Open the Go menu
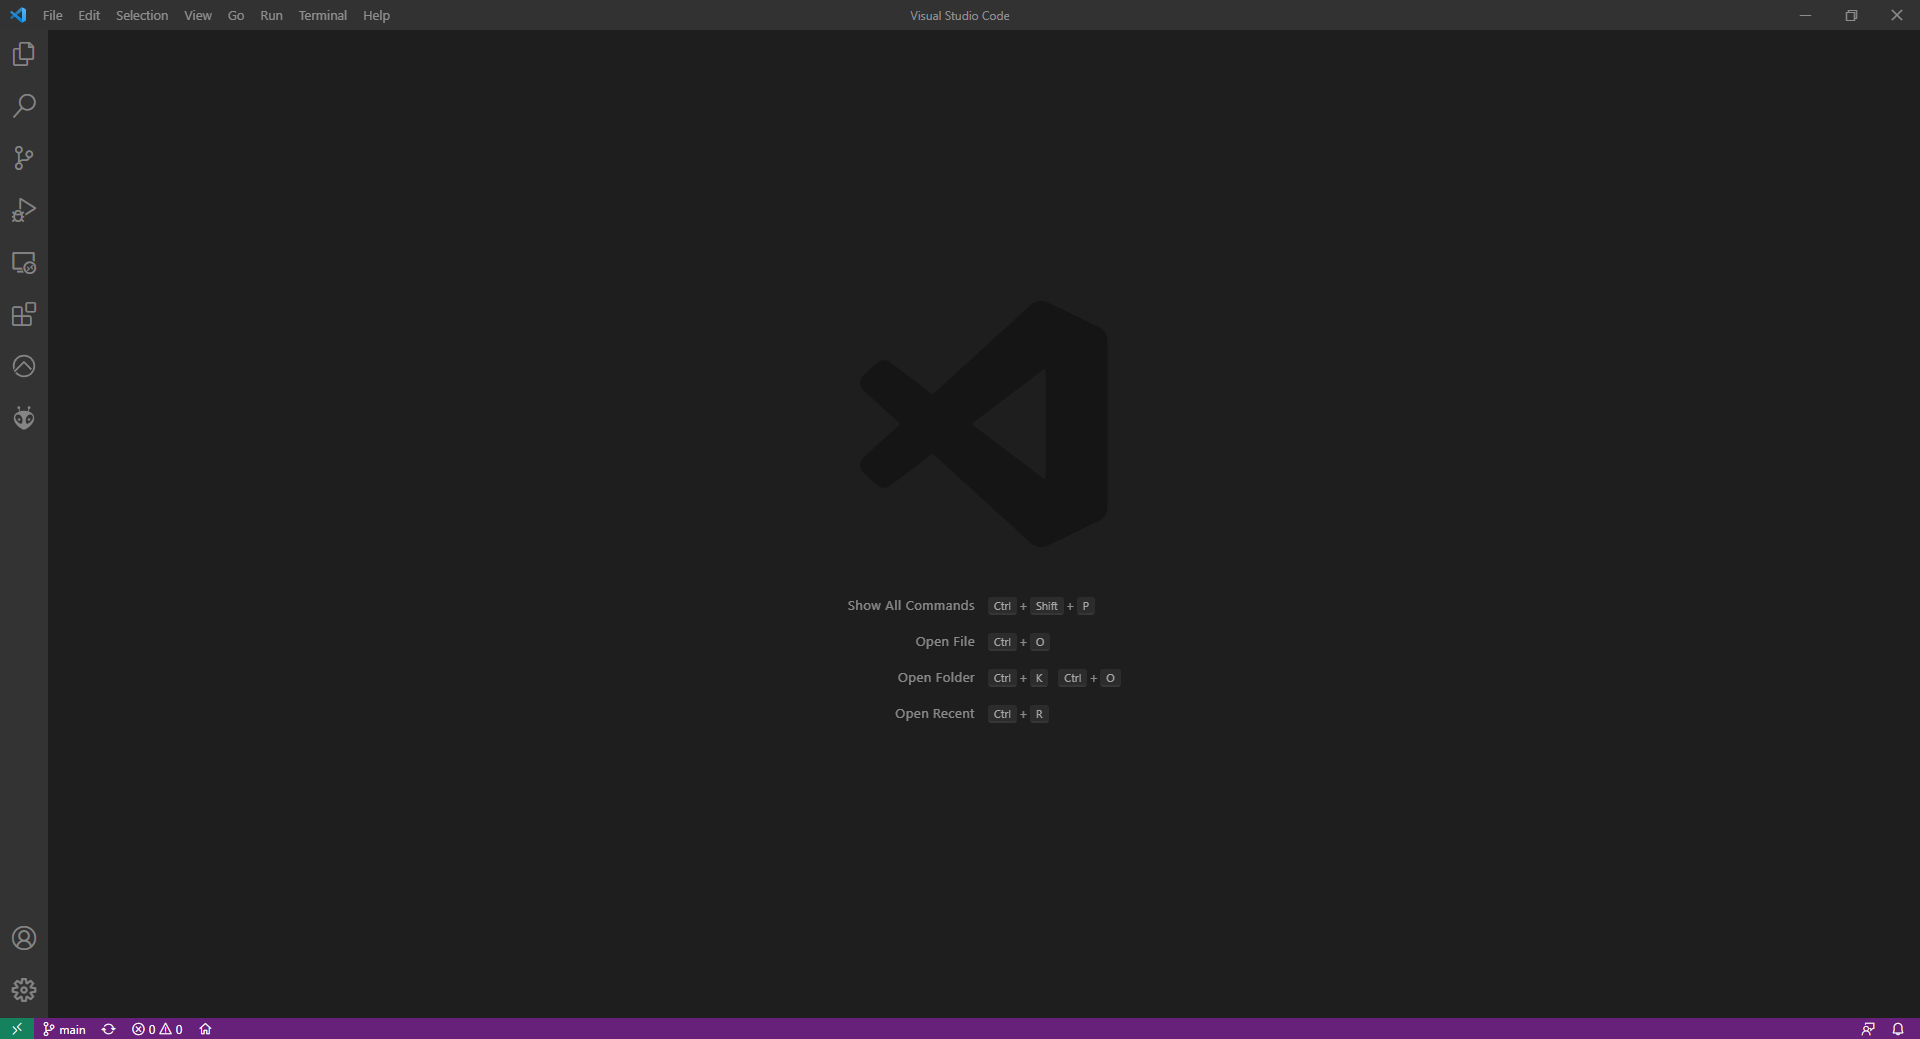Viewport: 1920px width, 1039px height. [x=236, y=15]
